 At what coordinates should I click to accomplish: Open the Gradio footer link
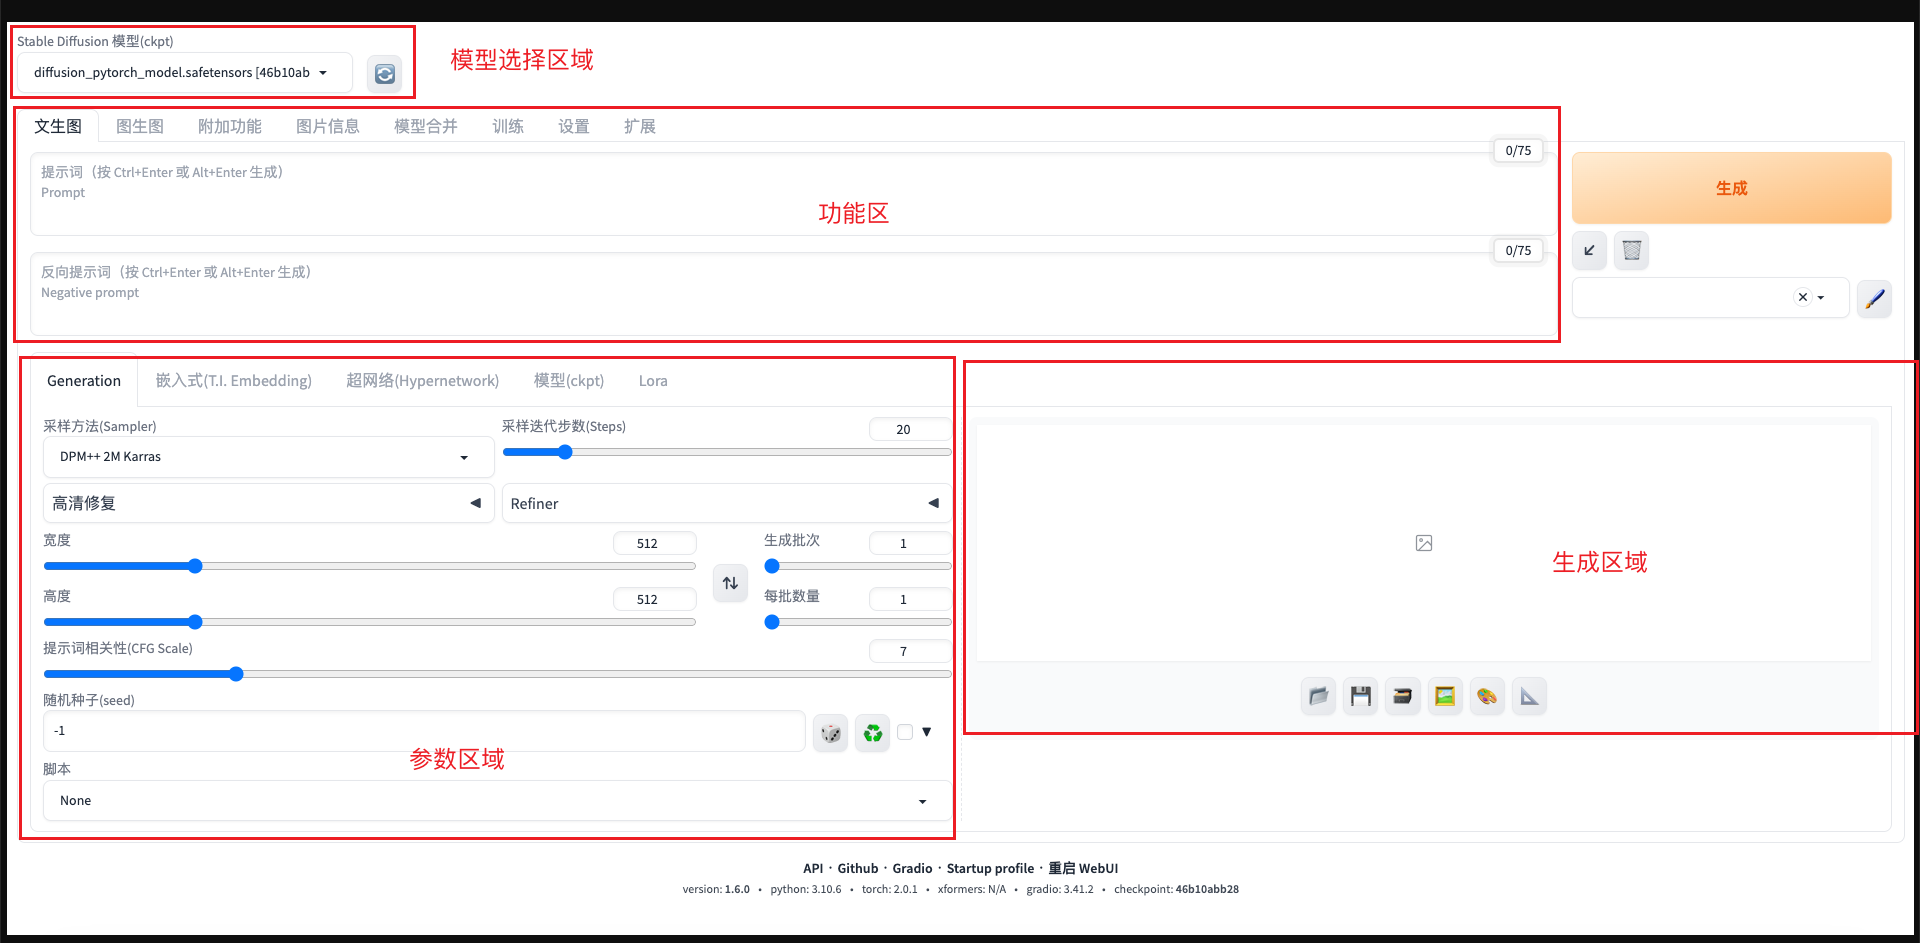(x=912, y=868)
